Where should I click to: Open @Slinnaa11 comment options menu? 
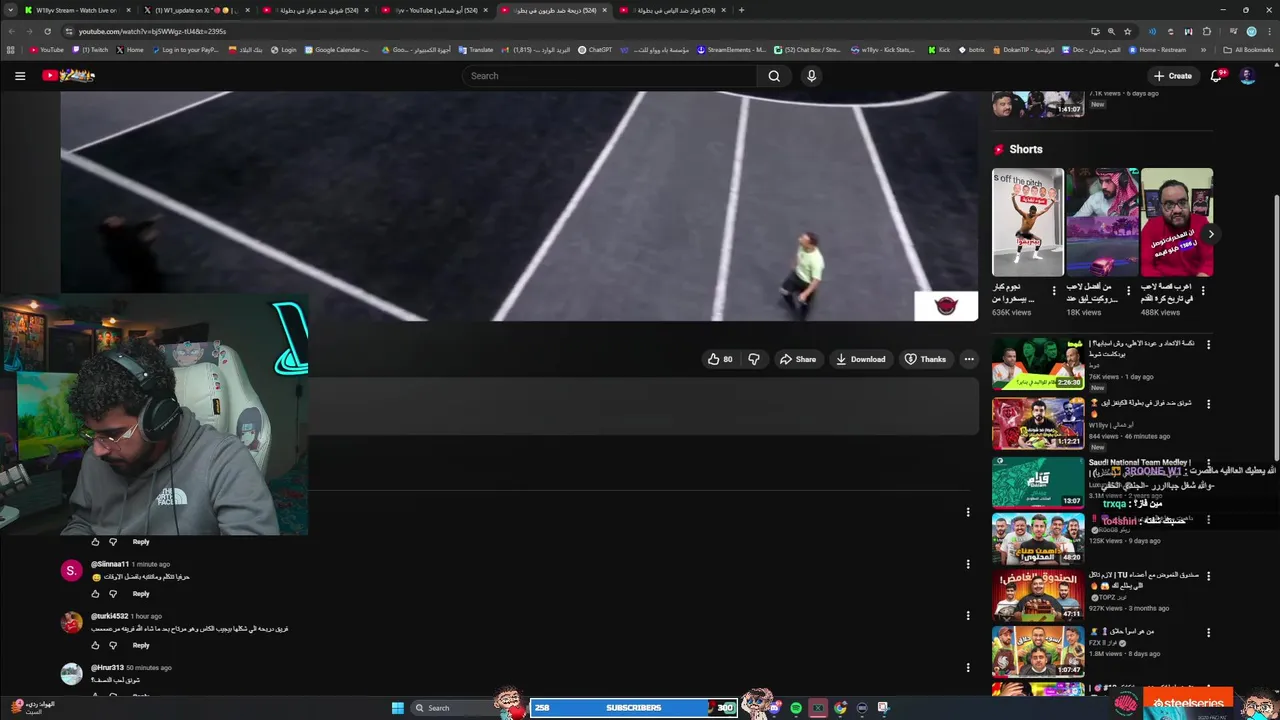point(968,564)
